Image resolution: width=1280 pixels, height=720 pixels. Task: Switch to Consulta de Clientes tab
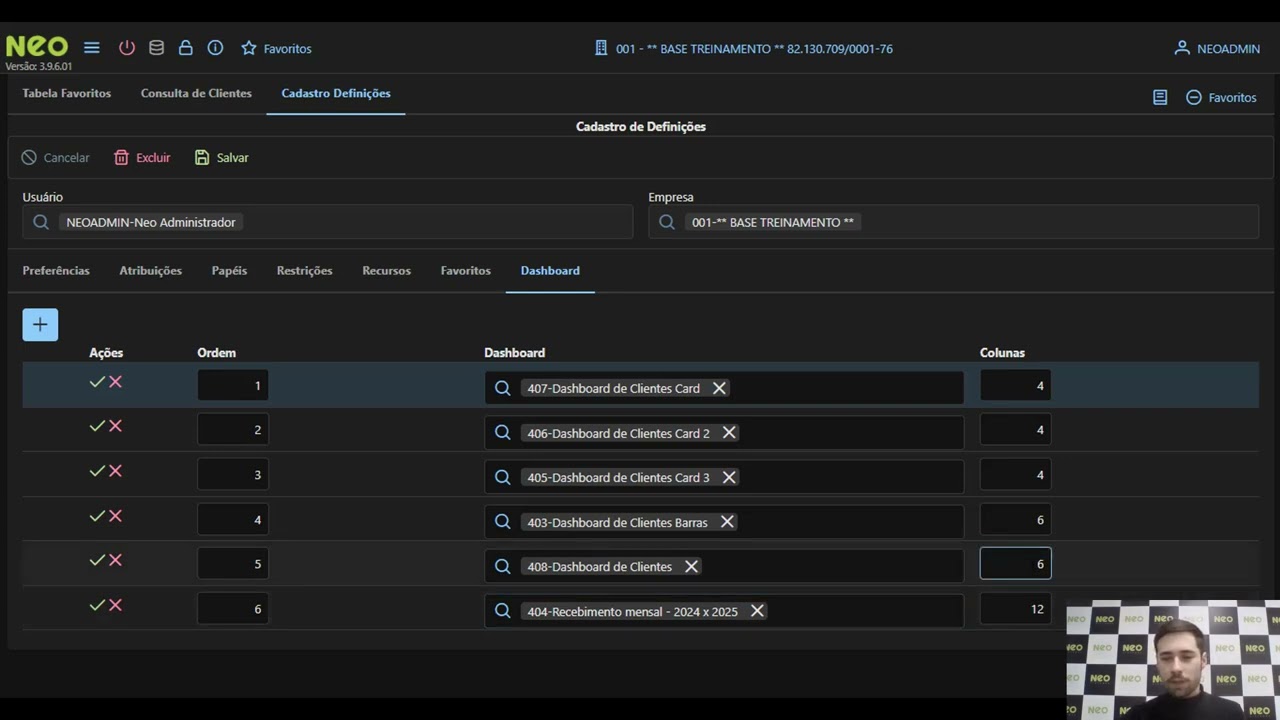(196, 93)
